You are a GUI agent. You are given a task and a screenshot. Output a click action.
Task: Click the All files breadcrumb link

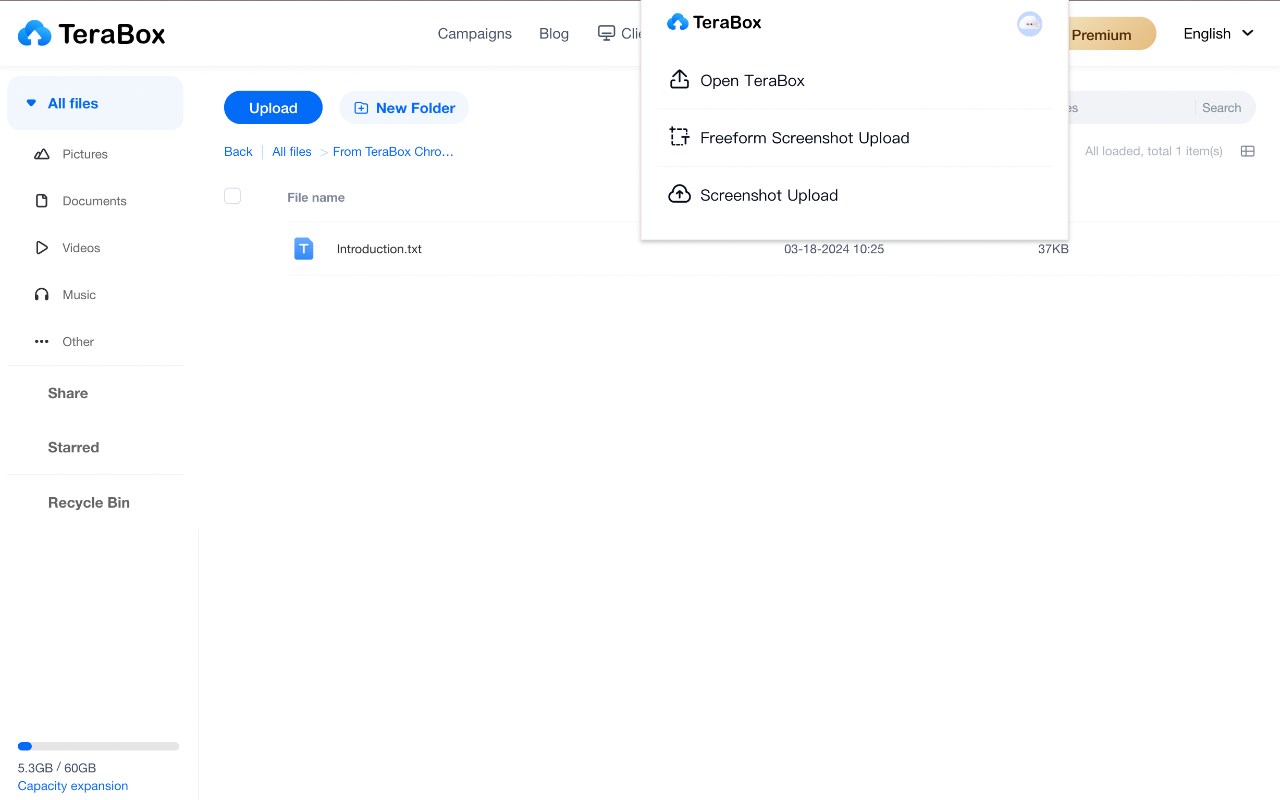(x=292, y=152)
